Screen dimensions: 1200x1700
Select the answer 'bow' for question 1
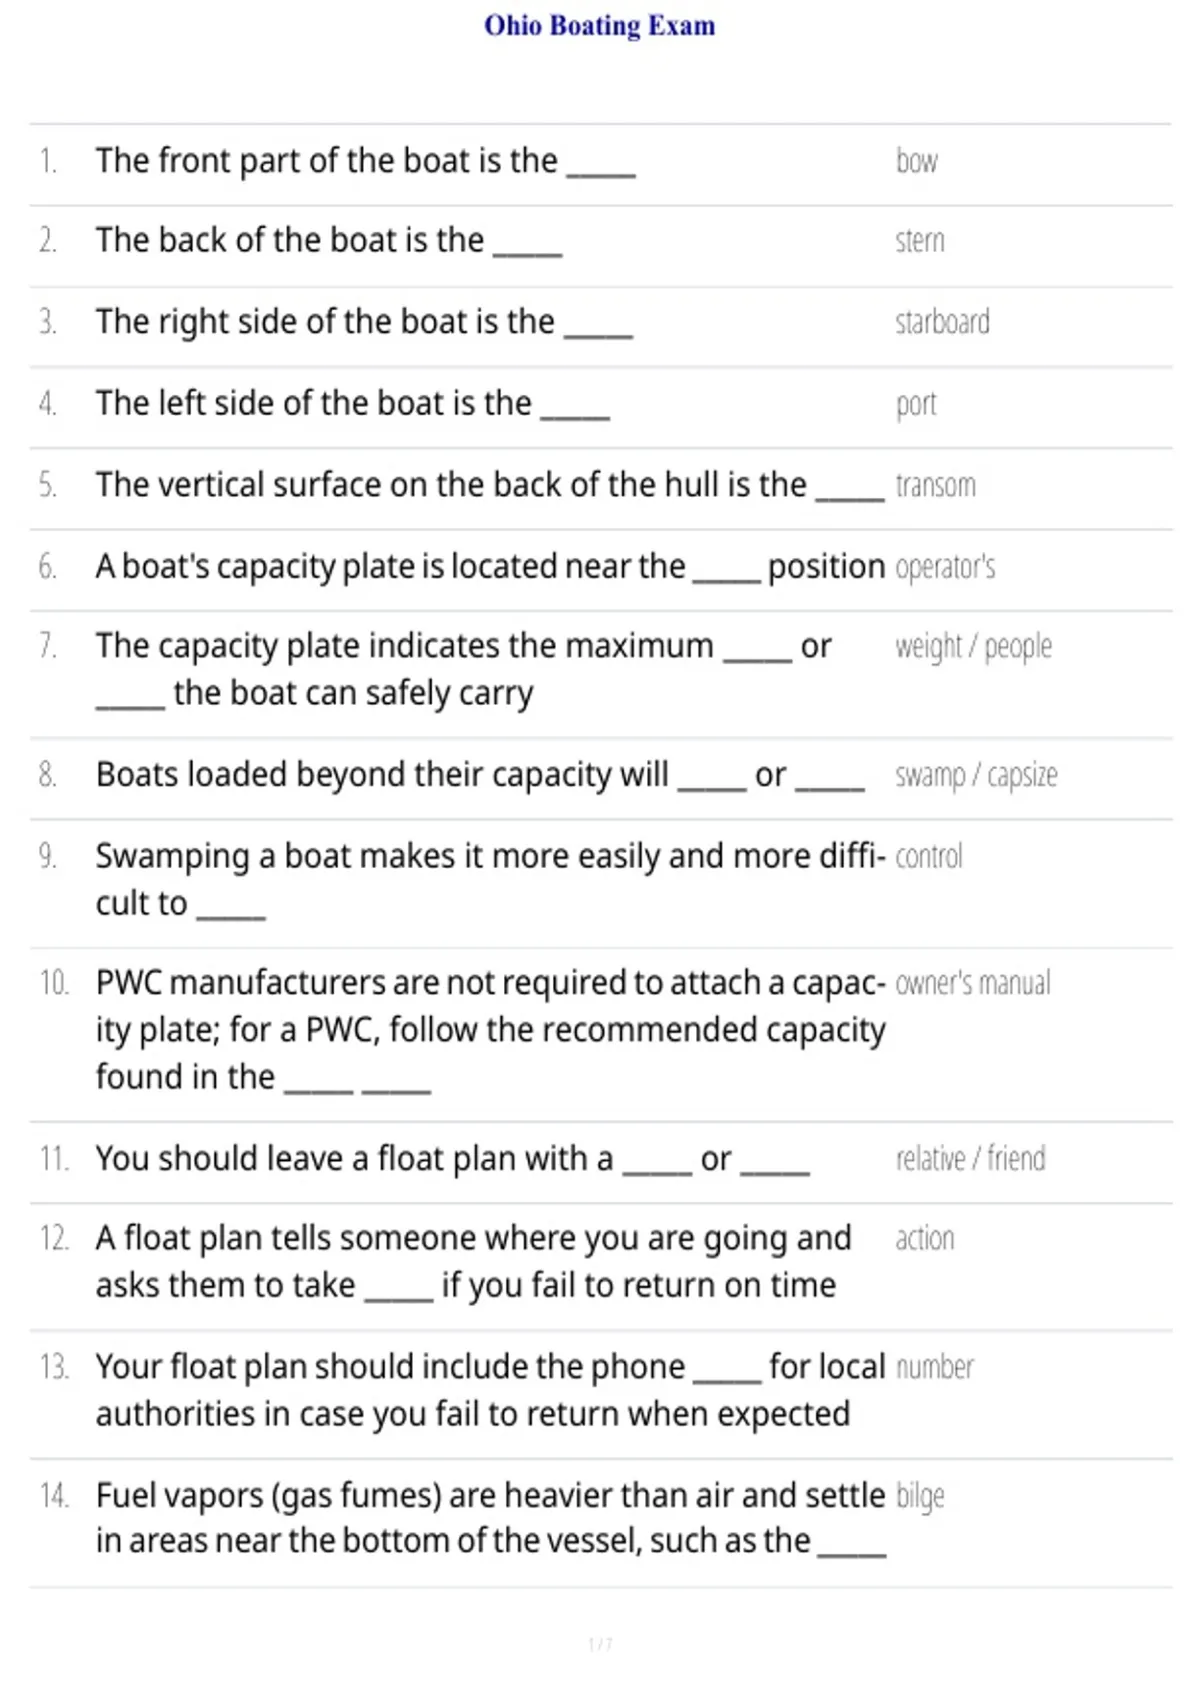tap(916, 161)
